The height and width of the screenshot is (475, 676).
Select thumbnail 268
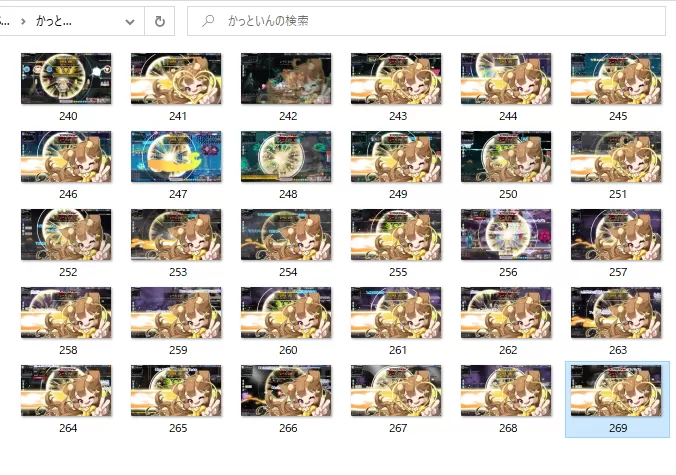tap(506, 391)
